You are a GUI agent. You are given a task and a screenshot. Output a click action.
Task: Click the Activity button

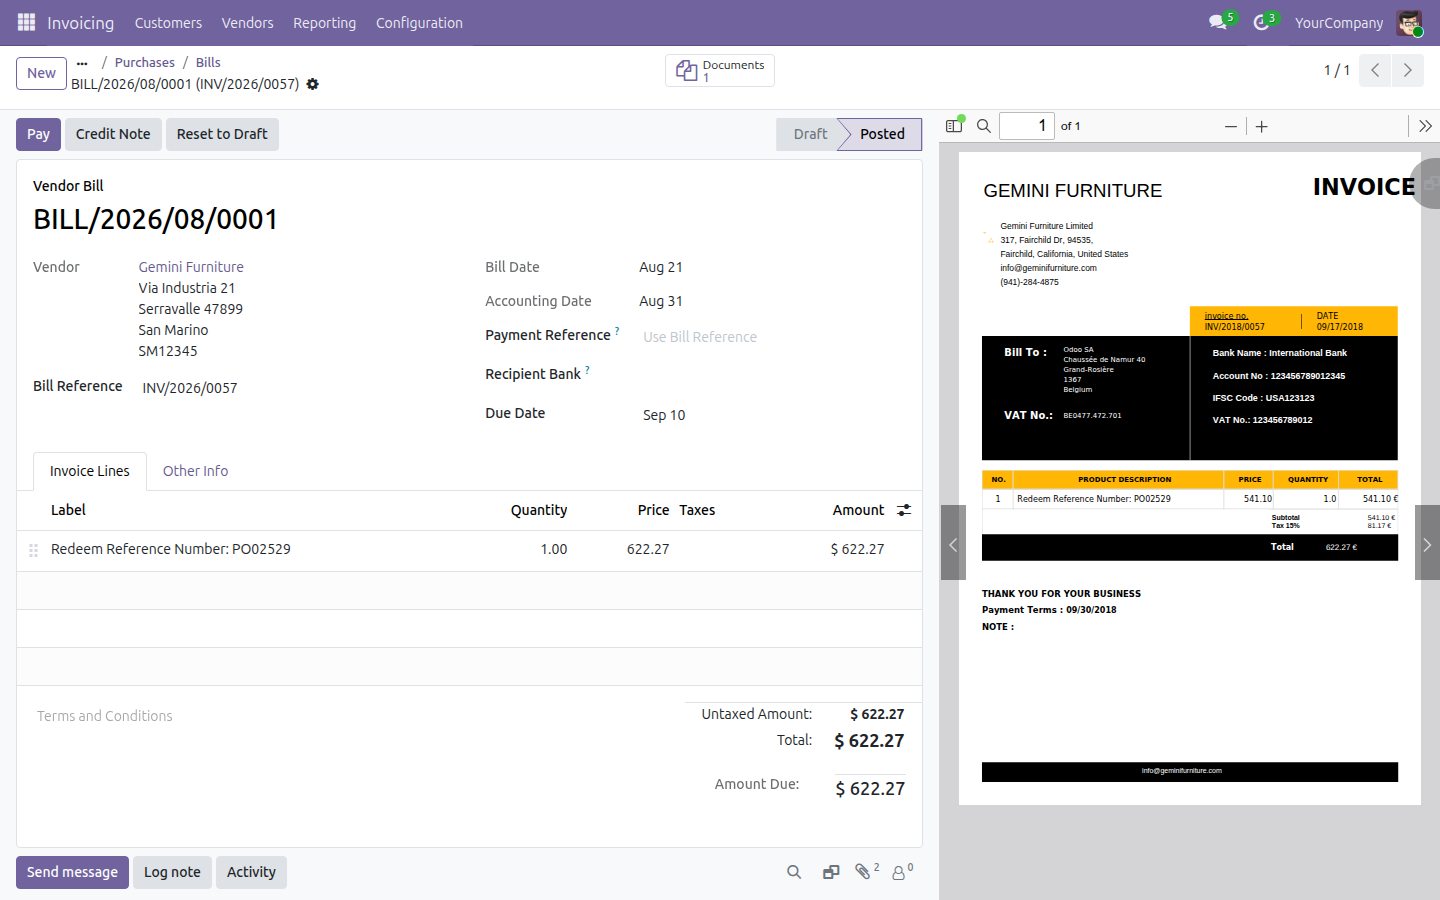click(x=251, y=872)
